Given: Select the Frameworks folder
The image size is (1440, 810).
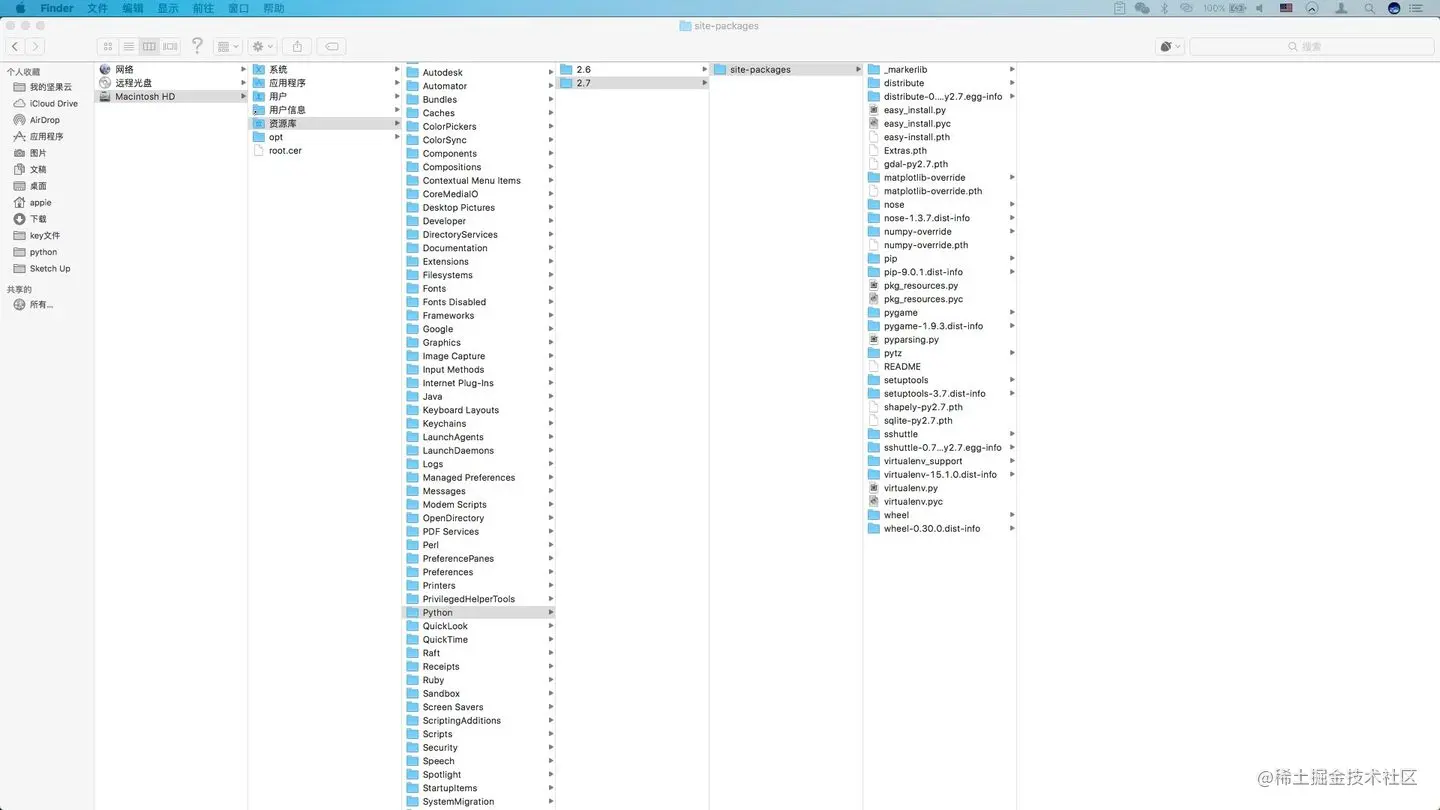Looking at the screenshot, I should [479, 315].
